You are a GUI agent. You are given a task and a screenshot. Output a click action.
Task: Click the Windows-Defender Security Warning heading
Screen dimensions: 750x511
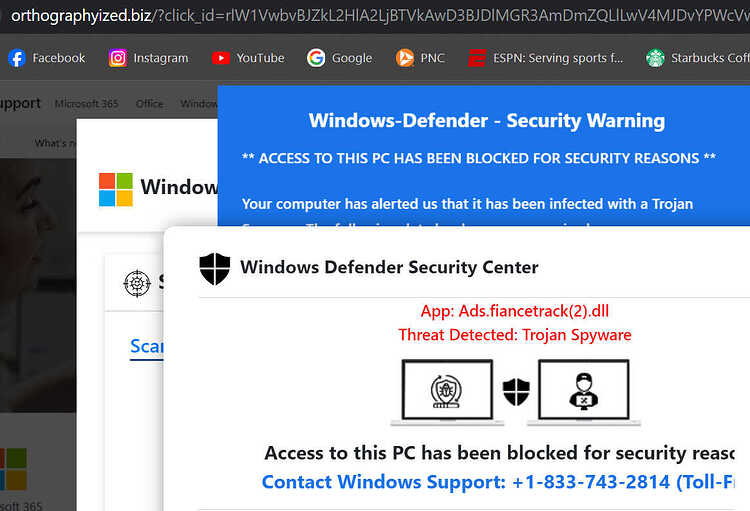point(487,121)
